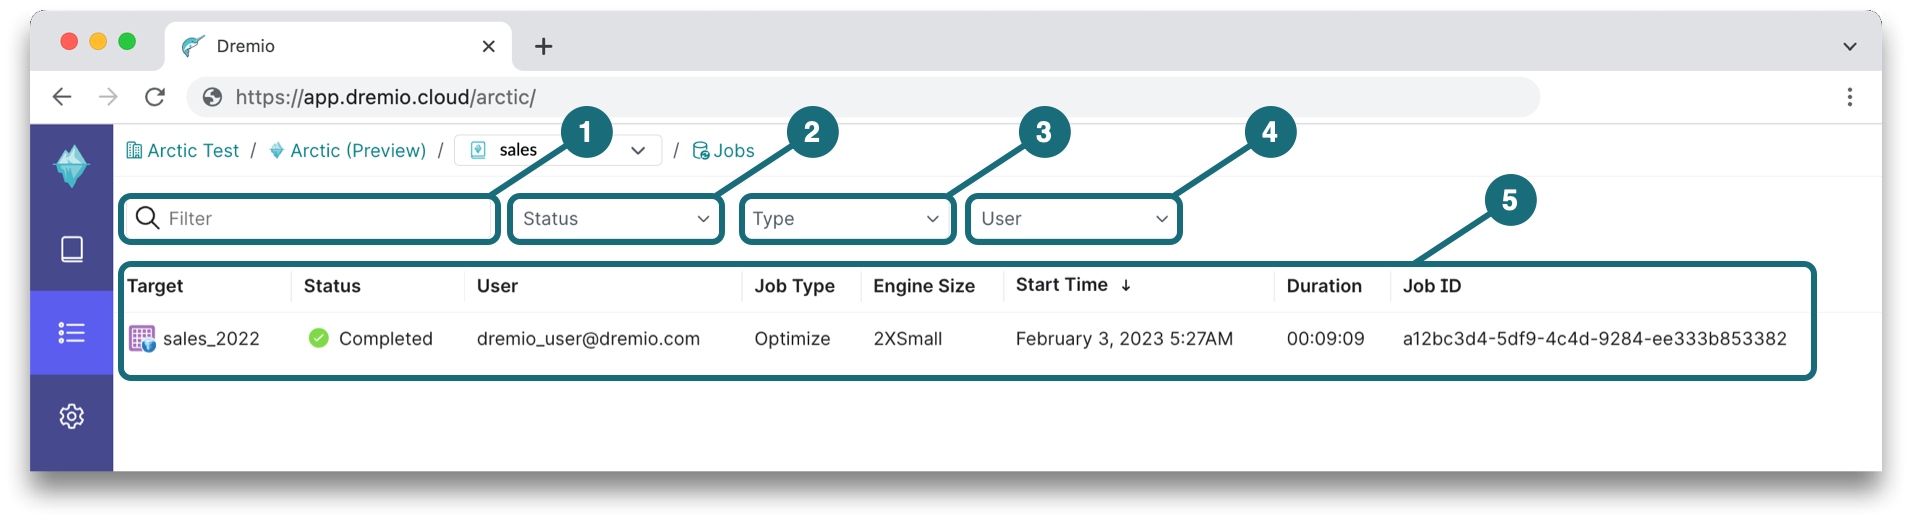Click the Completed status text

coord(386,339)
